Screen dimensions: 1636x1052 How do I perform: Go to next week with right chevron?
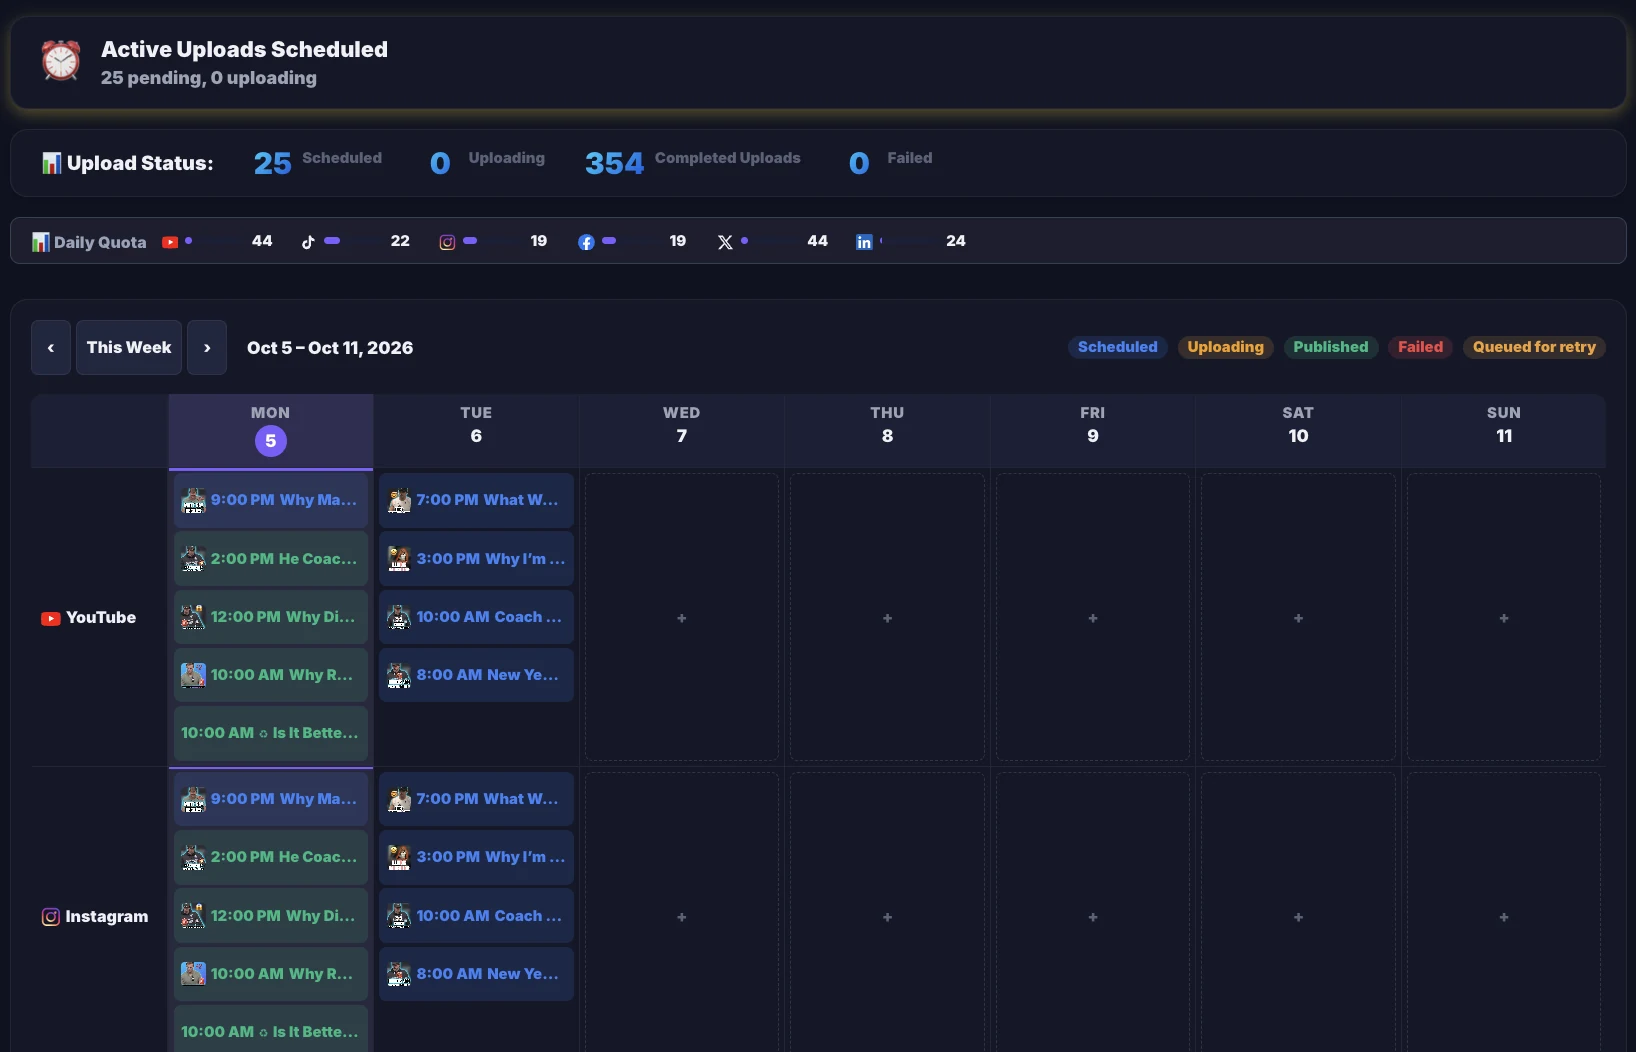(207, 348)
